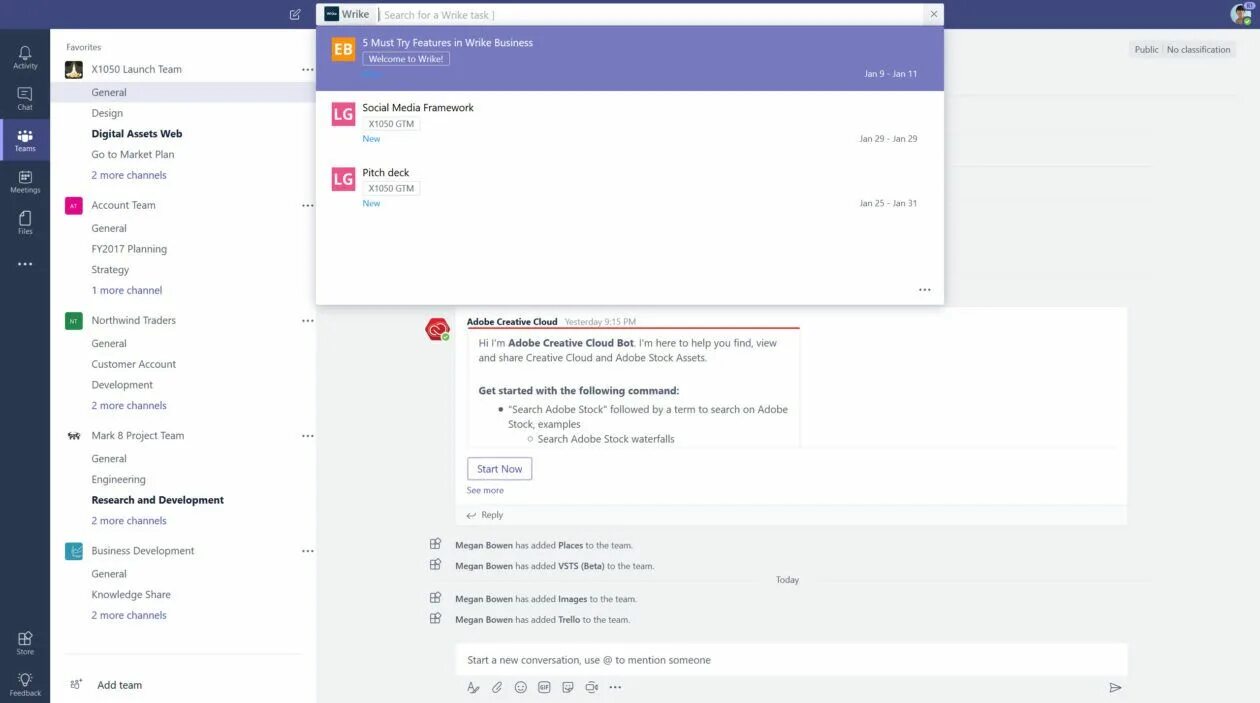Viewport: 1260px width, 703px height.
Task: Open X1050 Launch Team more options
Action: pyautogui.click(x=307, y=70)
